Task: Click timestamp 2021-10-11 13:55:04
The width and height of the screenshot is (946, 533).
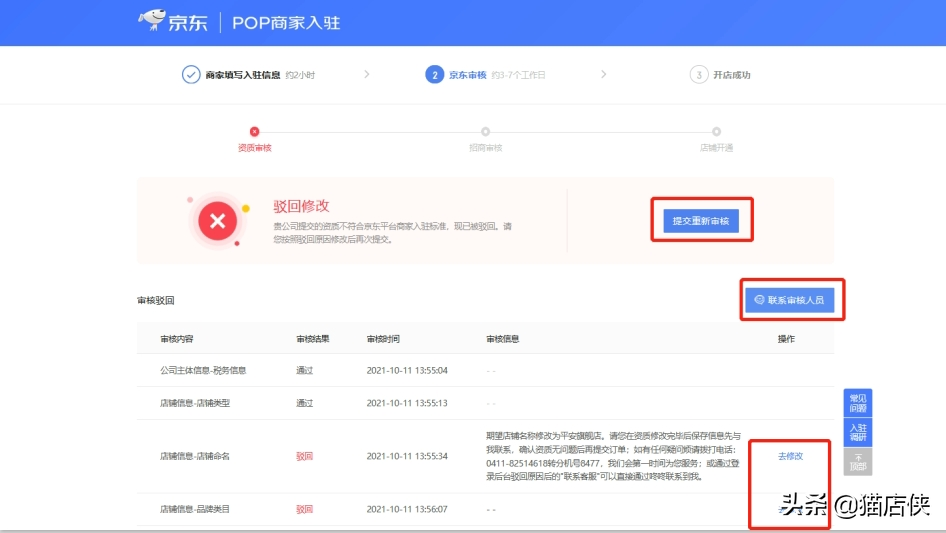Action: (x=407, y=370)
